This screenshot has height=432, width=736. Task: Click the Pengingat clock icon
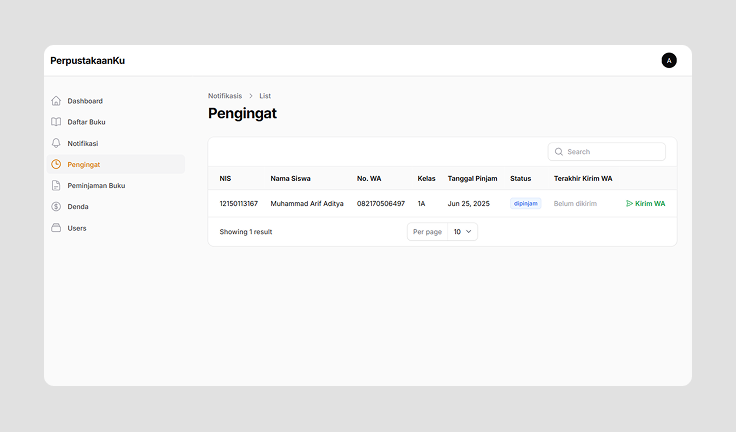pyautogui.click(x=56, y=164)
